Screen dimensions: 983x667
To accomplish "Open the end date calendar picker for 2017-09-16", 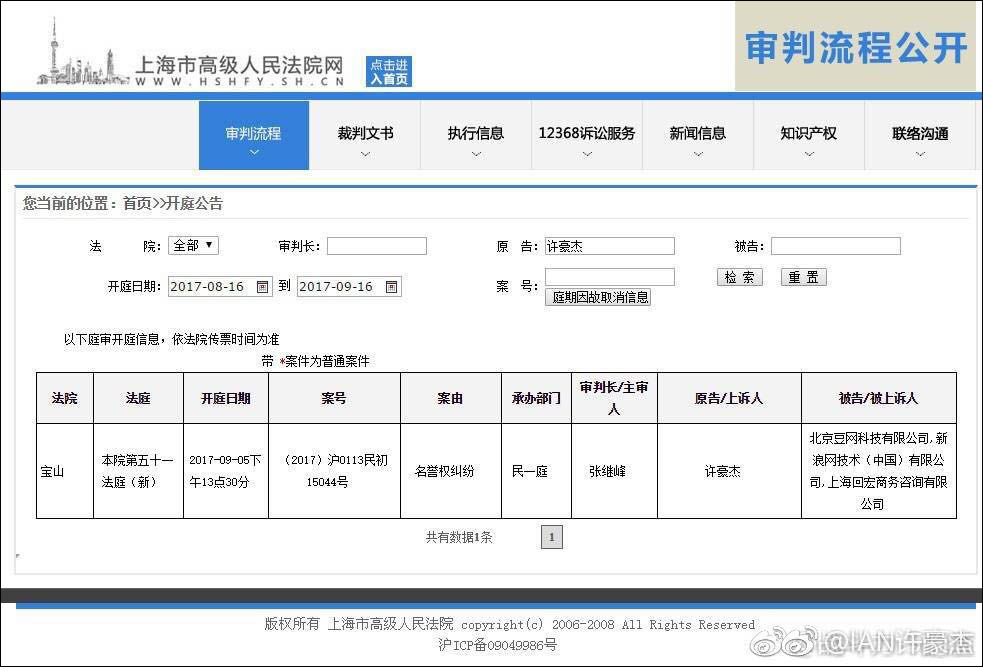I will click(392, 285).
